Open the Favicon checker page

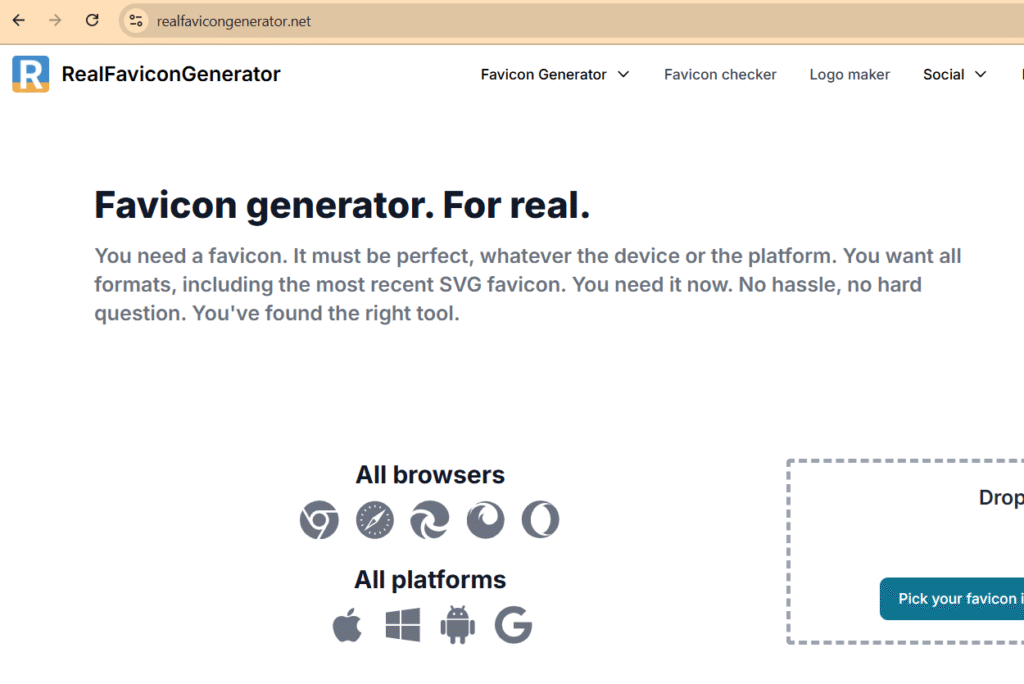click(x=720, y=74)
